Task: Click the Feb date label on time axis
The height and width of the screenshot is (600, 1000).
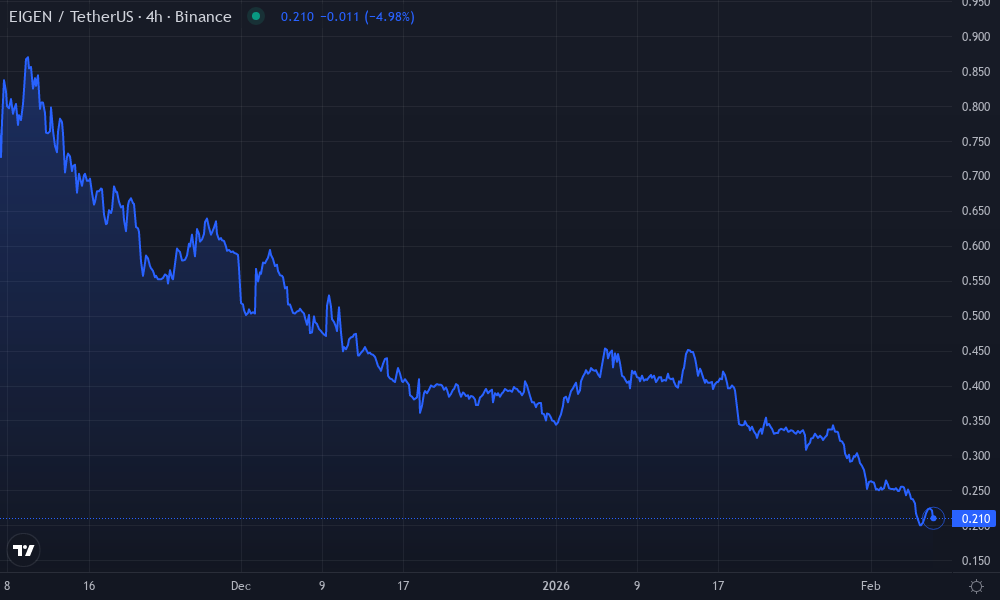Action: (x=871, y=586)
